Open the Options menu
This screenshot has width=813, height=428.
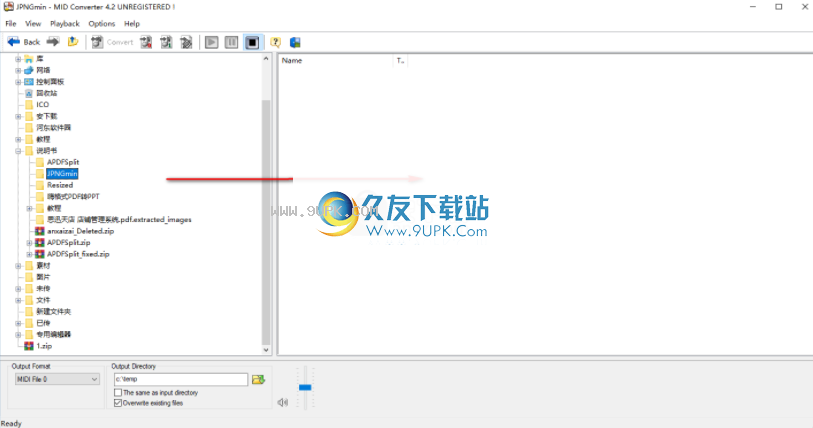[102, 23]
